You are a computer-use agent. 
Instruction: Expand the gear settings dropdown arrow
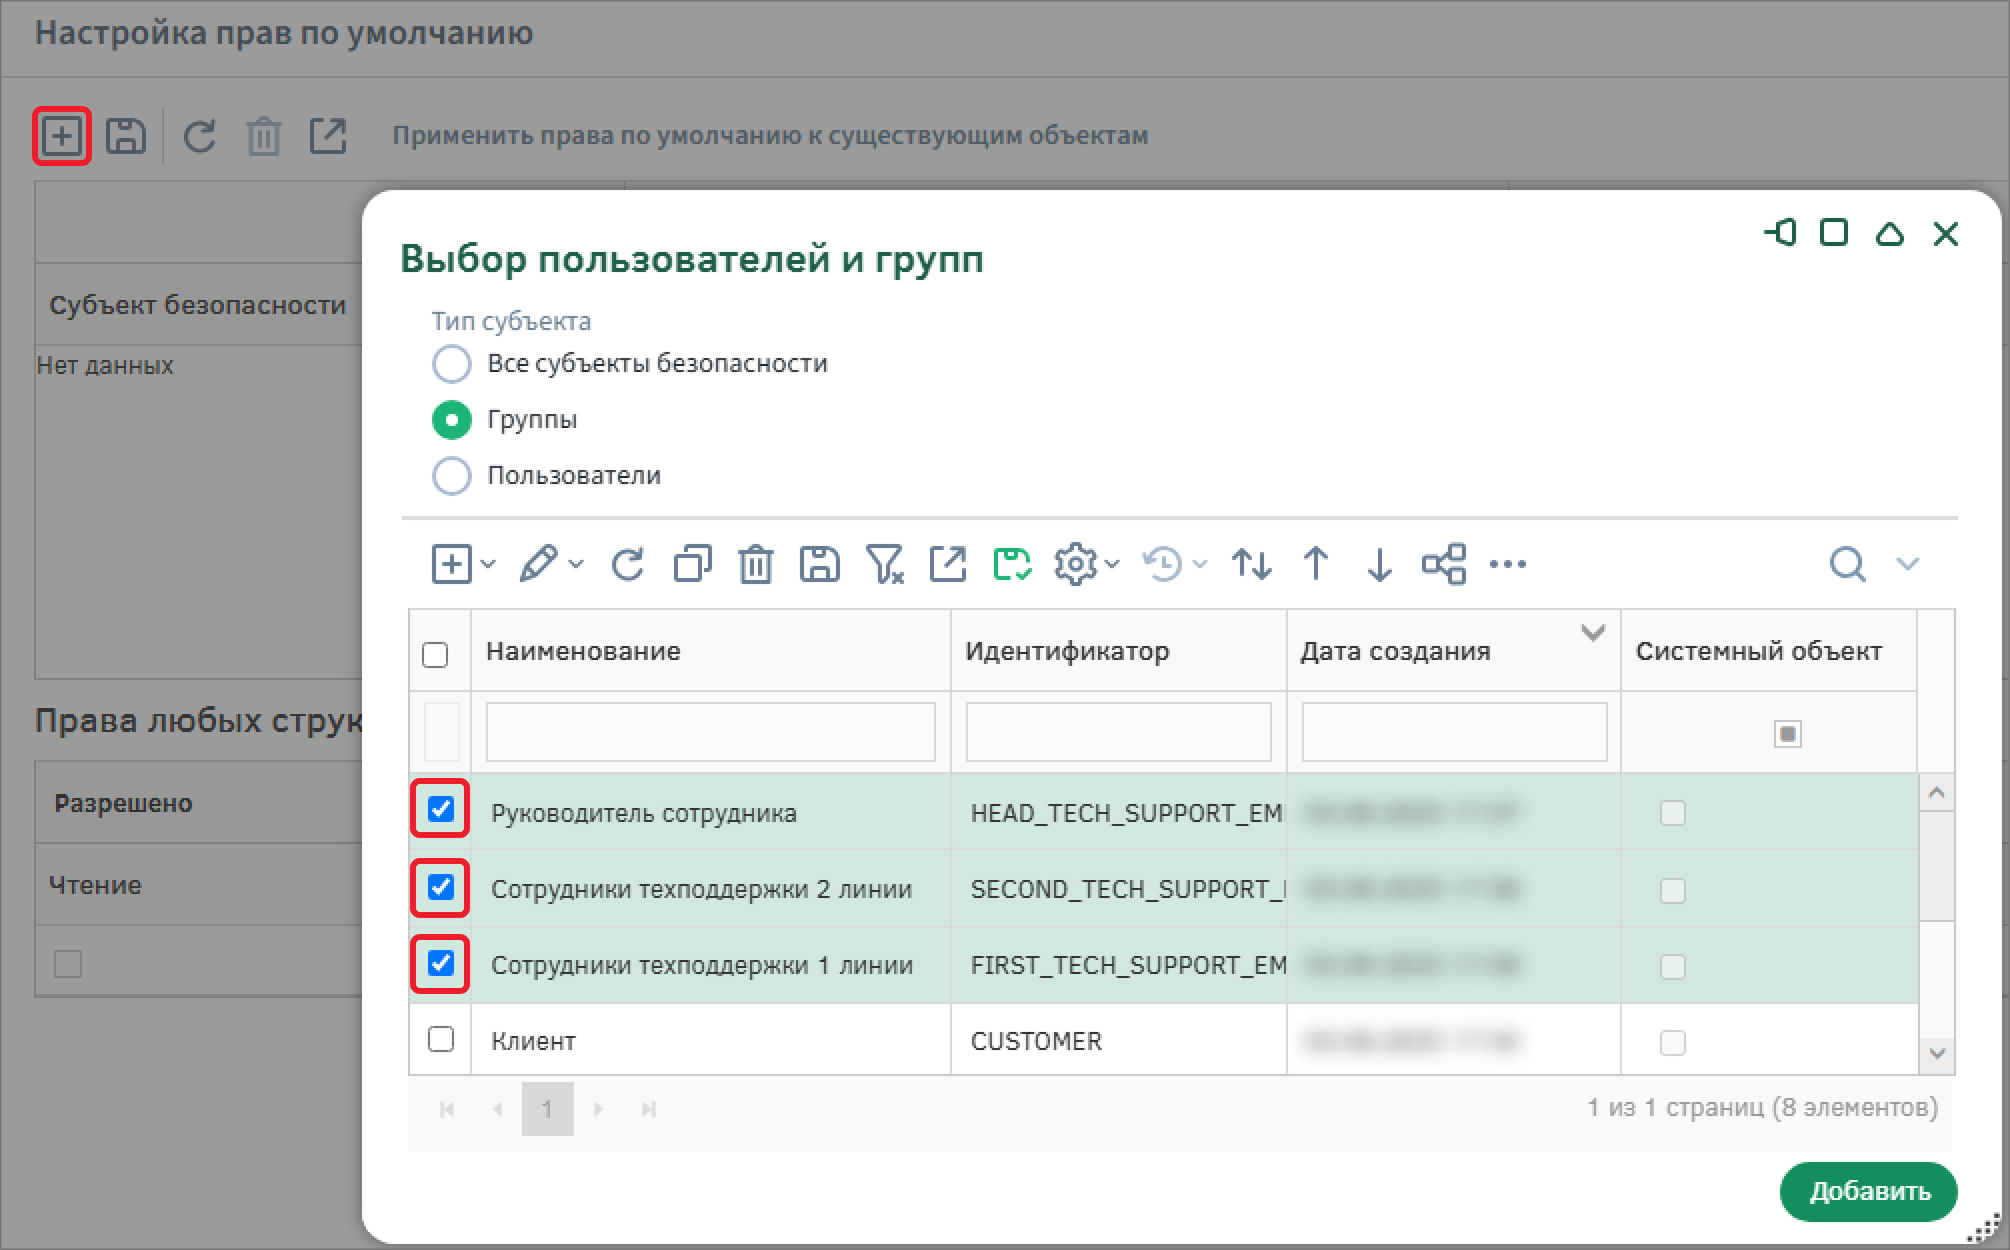point(1112,564)
